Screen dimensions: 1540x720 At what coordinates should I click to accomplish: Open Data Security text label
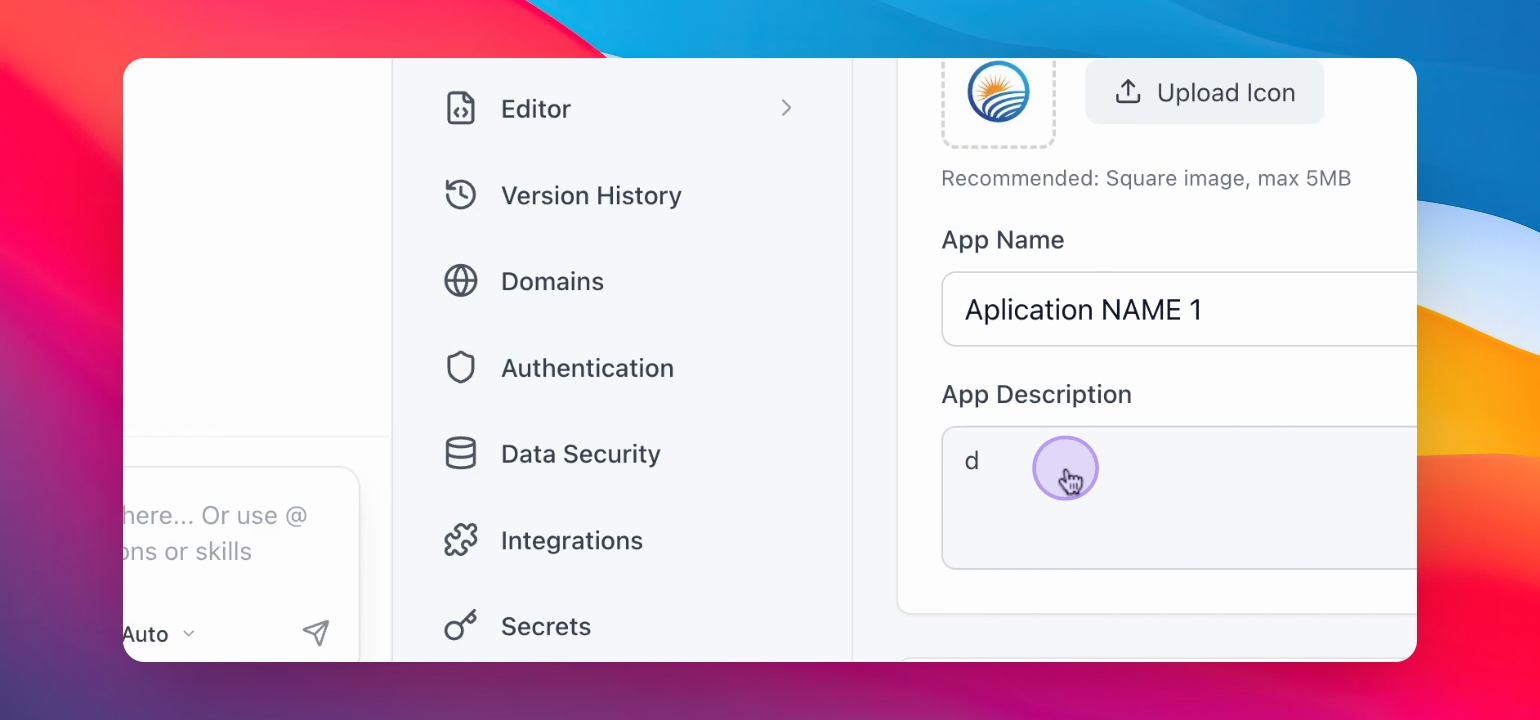581,454
